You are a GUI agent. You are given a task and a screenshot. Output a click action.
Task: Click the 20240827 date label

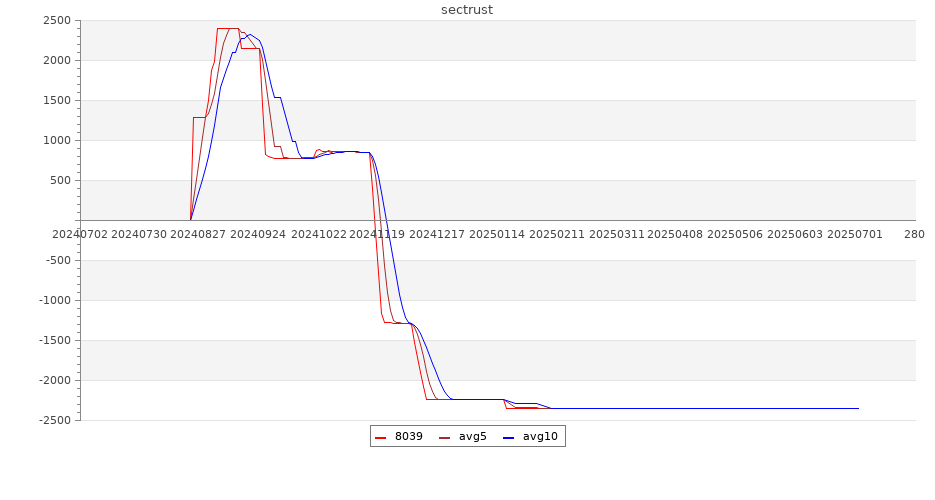[198, 234]
